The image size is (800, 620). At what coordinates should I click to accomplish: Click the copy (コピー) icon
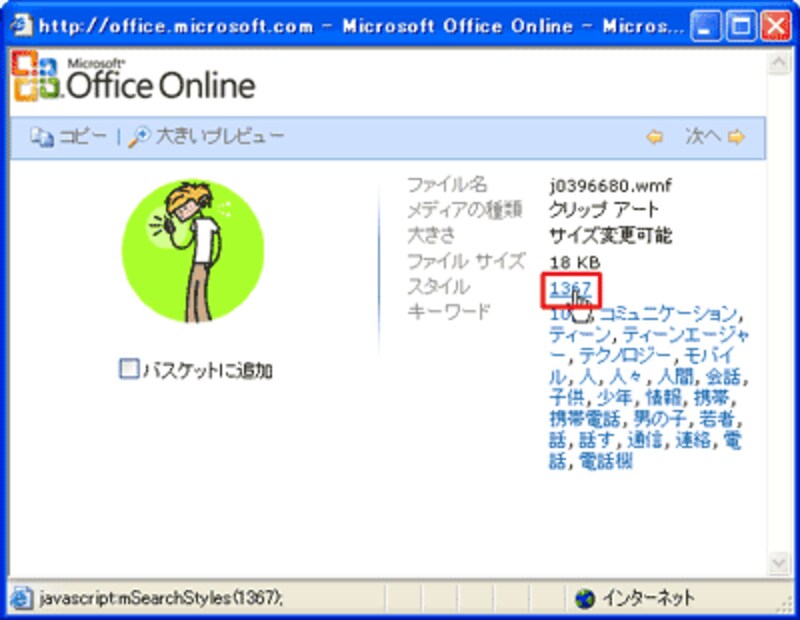(x=40, y=137)
